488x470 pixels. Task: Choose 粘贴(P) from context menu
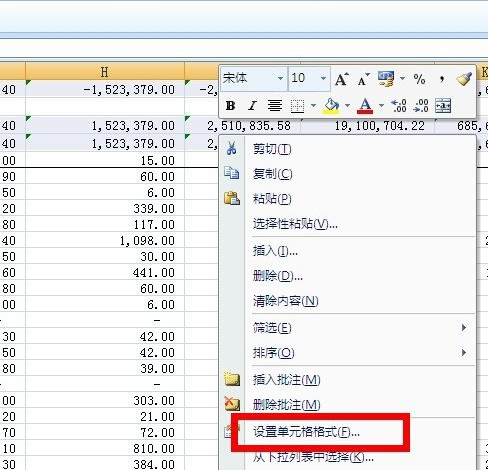347,199
